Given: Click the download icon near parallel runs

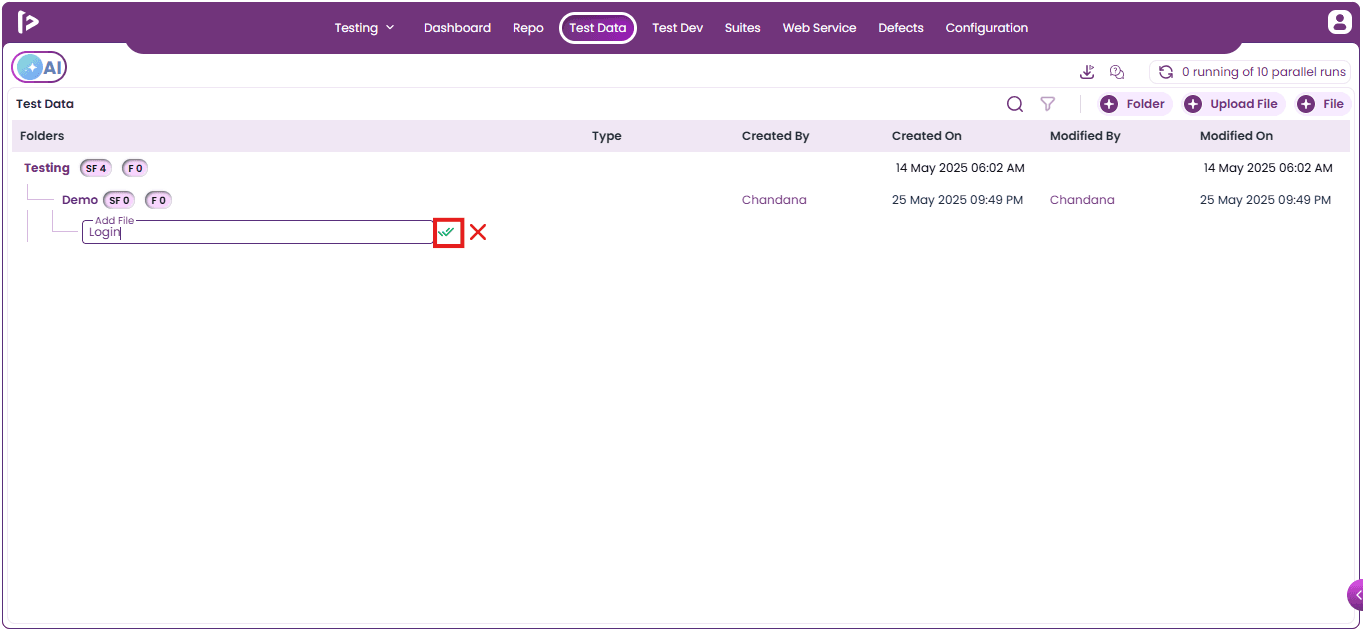Looking at the screenshot, I should (x=1087, y=72).
